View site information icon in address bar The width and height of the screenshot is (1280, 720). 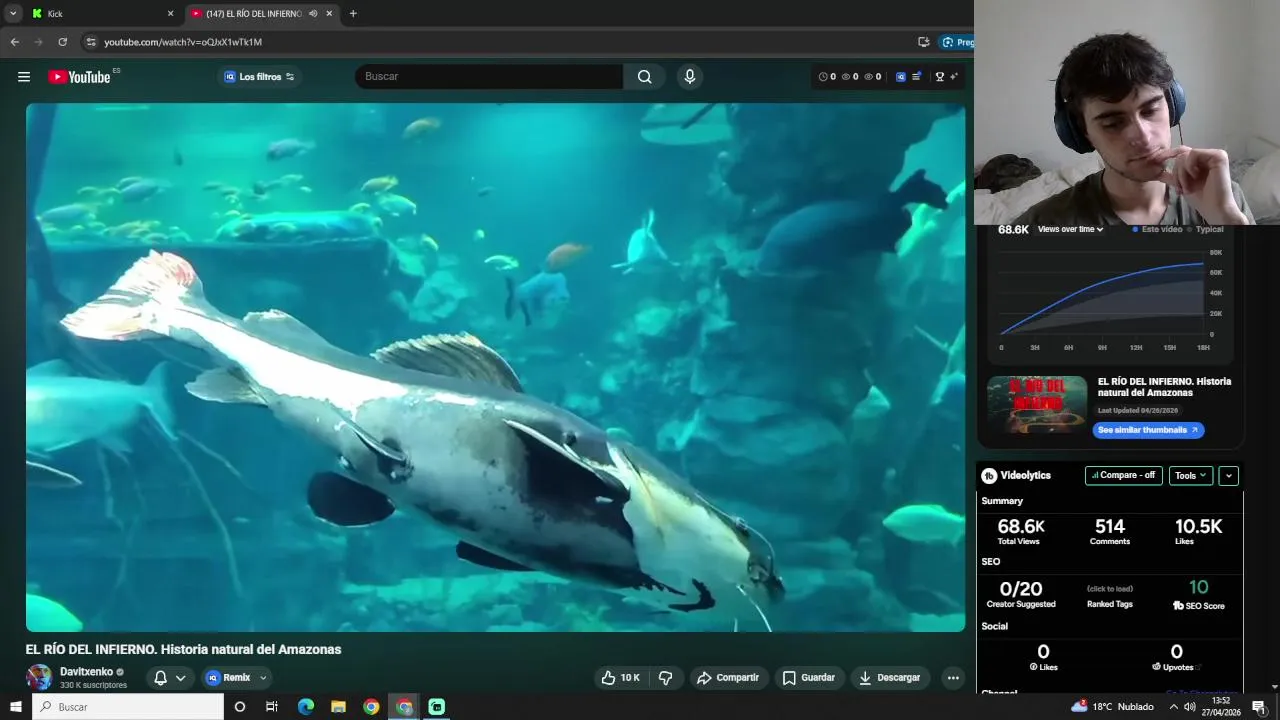(x=91, y=42)
